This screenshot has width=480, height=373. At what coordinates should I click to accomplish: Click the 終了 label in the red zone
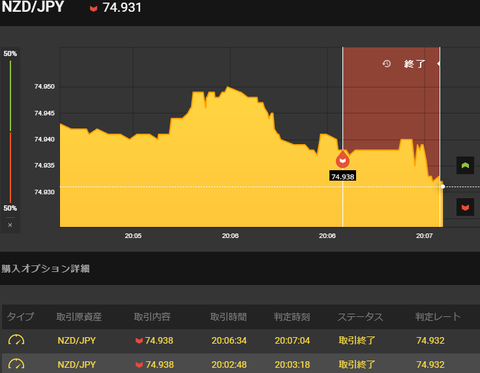(x=414, y=64)
